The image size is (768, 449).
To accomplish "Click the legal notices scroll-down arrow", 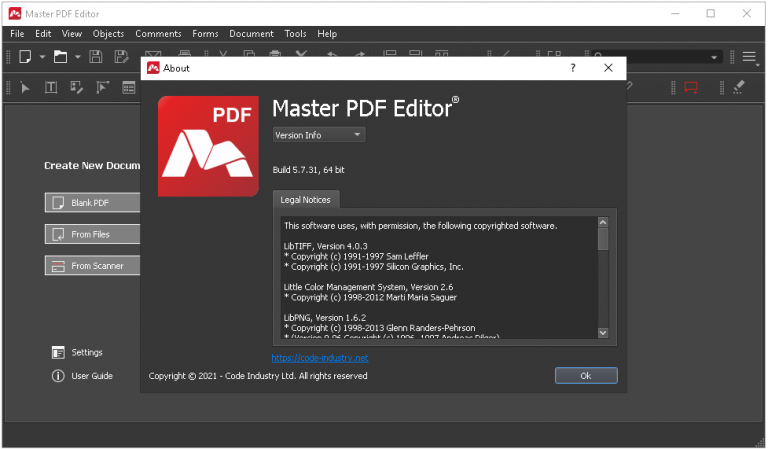I will point(603,333).
